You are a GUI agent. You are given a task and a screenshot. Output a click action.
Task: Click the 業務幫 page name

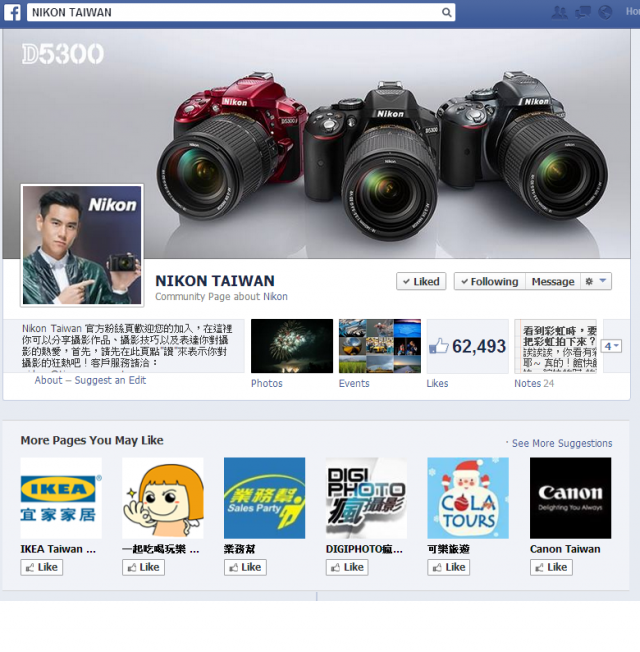click(x=239, y=549)
